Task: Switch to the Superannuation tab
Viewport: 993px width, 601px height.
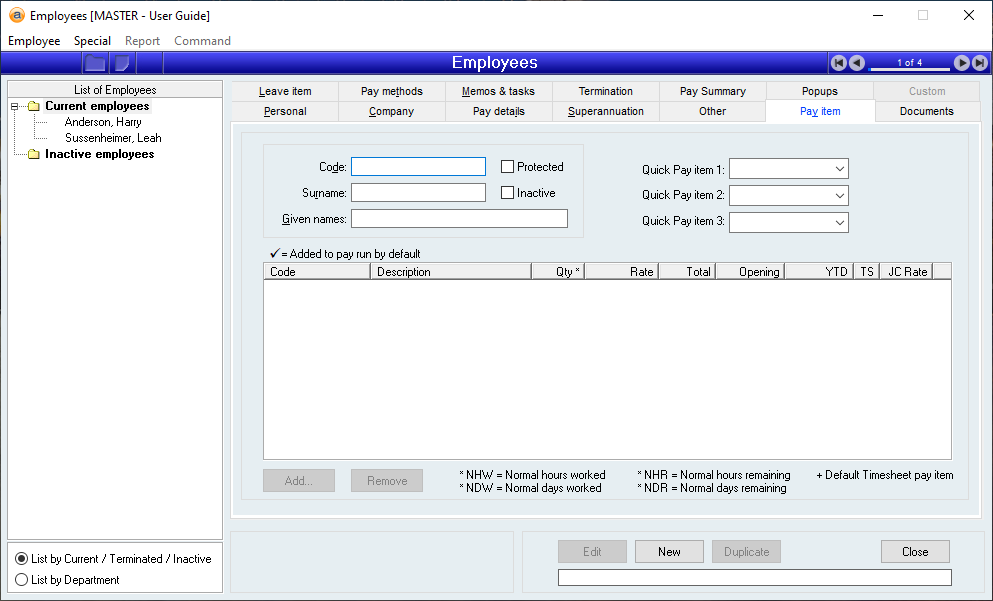Action: pos(605,112)
